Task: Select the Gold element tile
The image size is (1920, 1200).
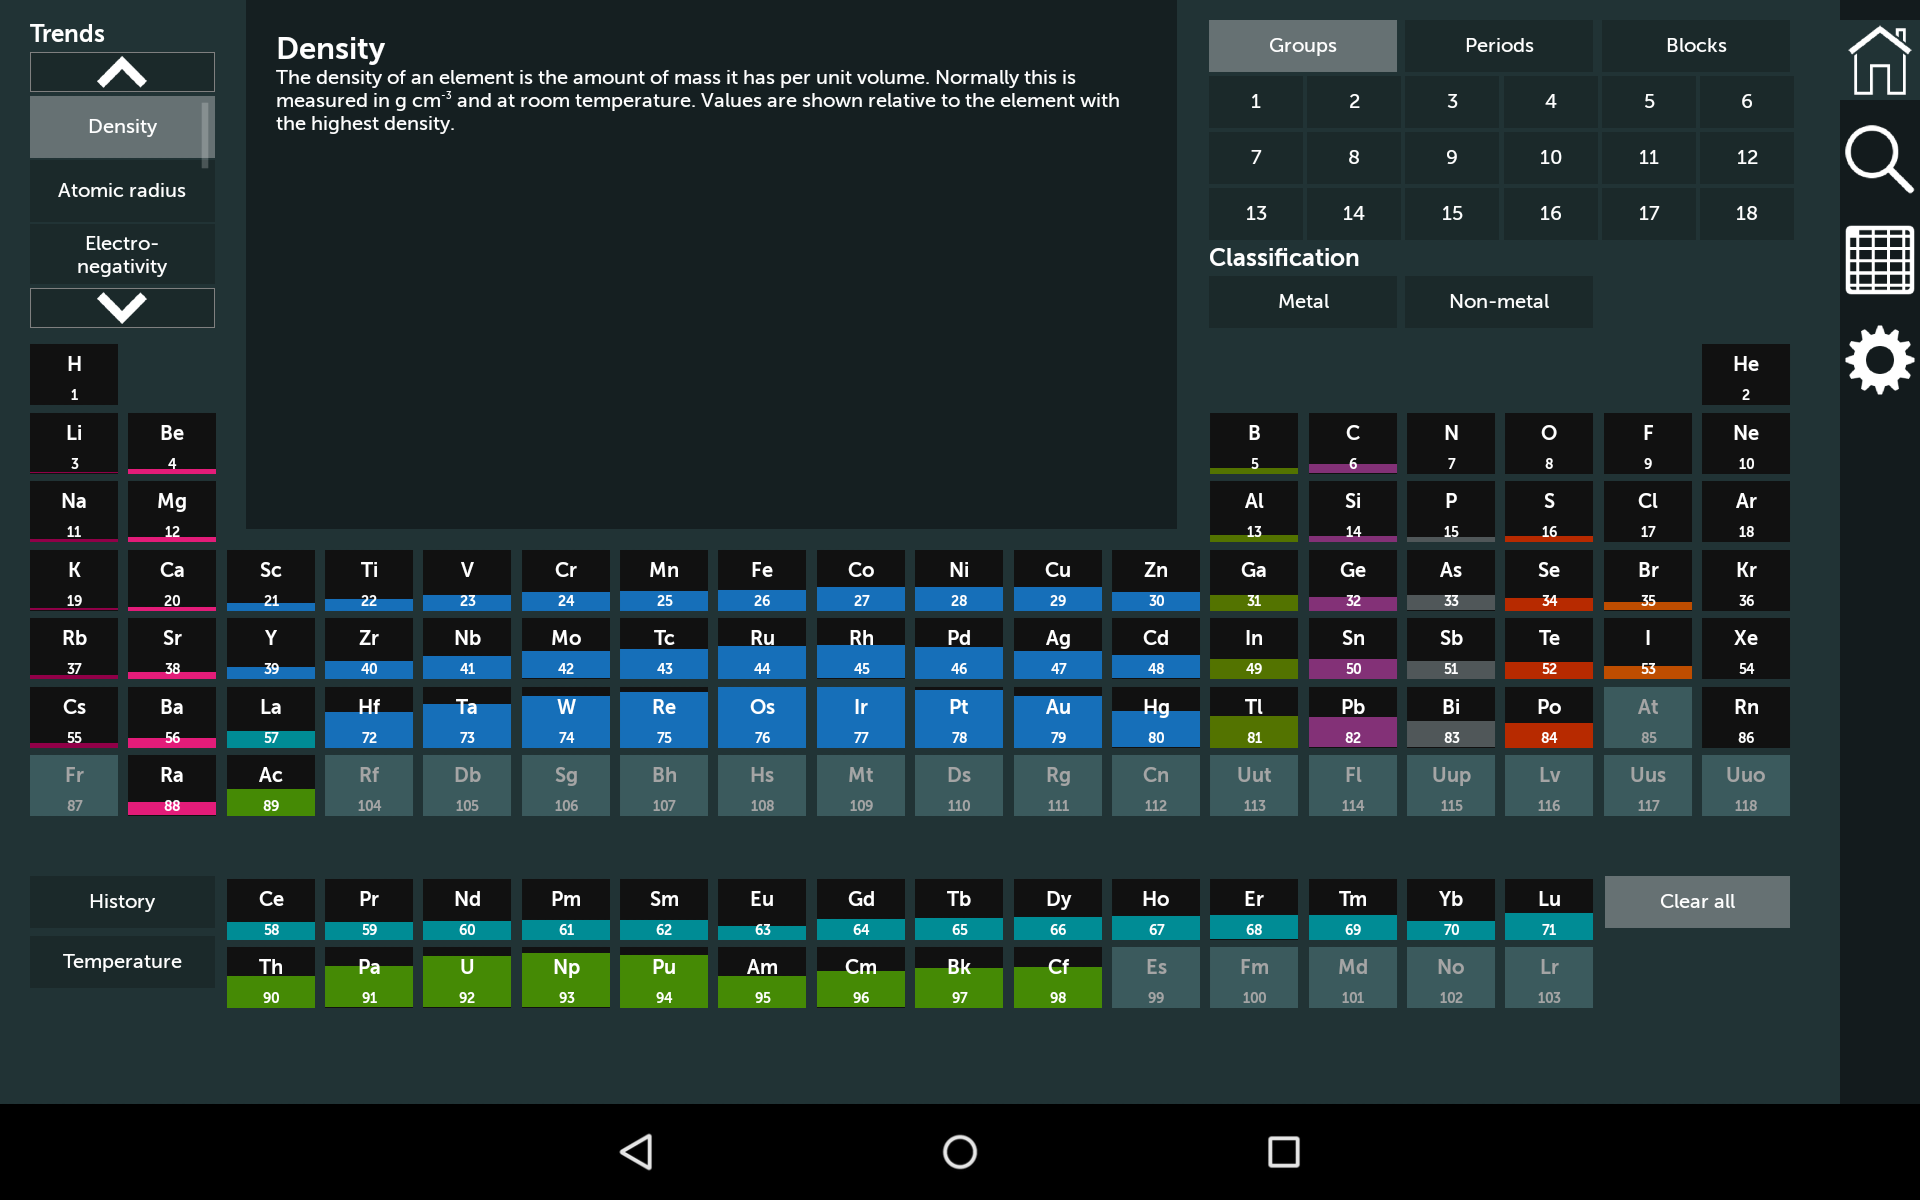Action: 1057,718
